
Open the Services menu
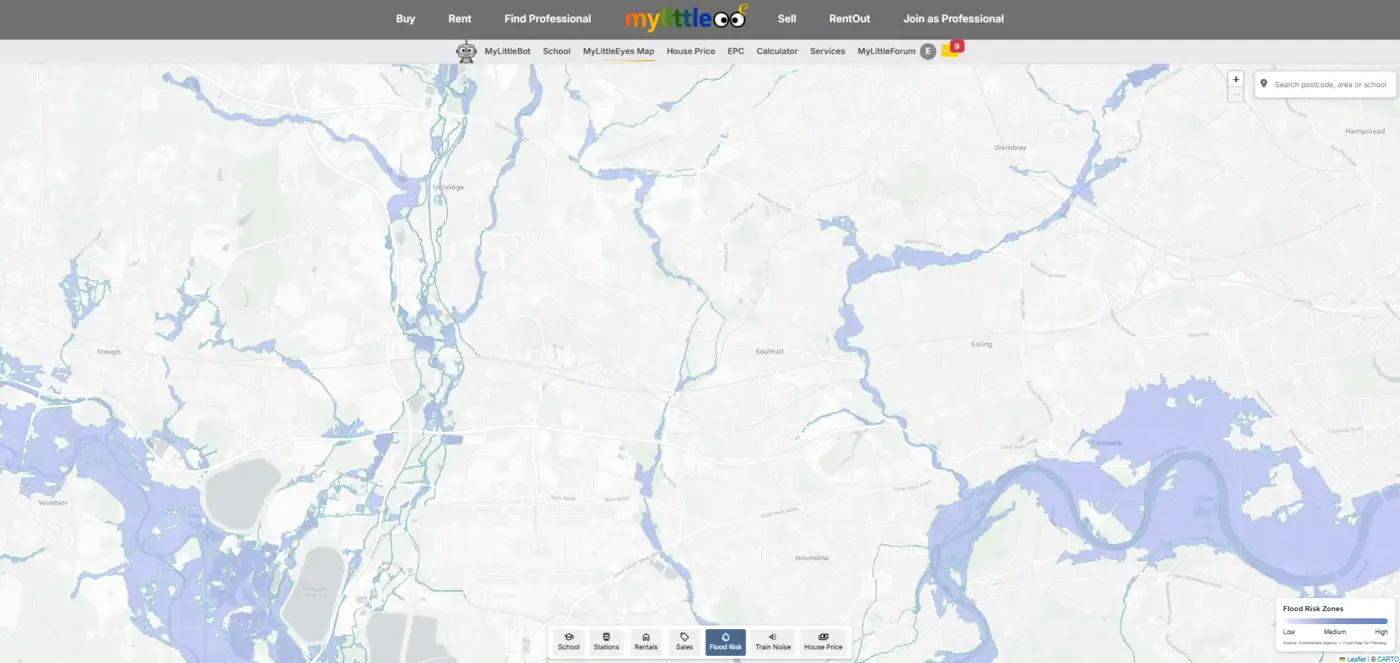827,51
